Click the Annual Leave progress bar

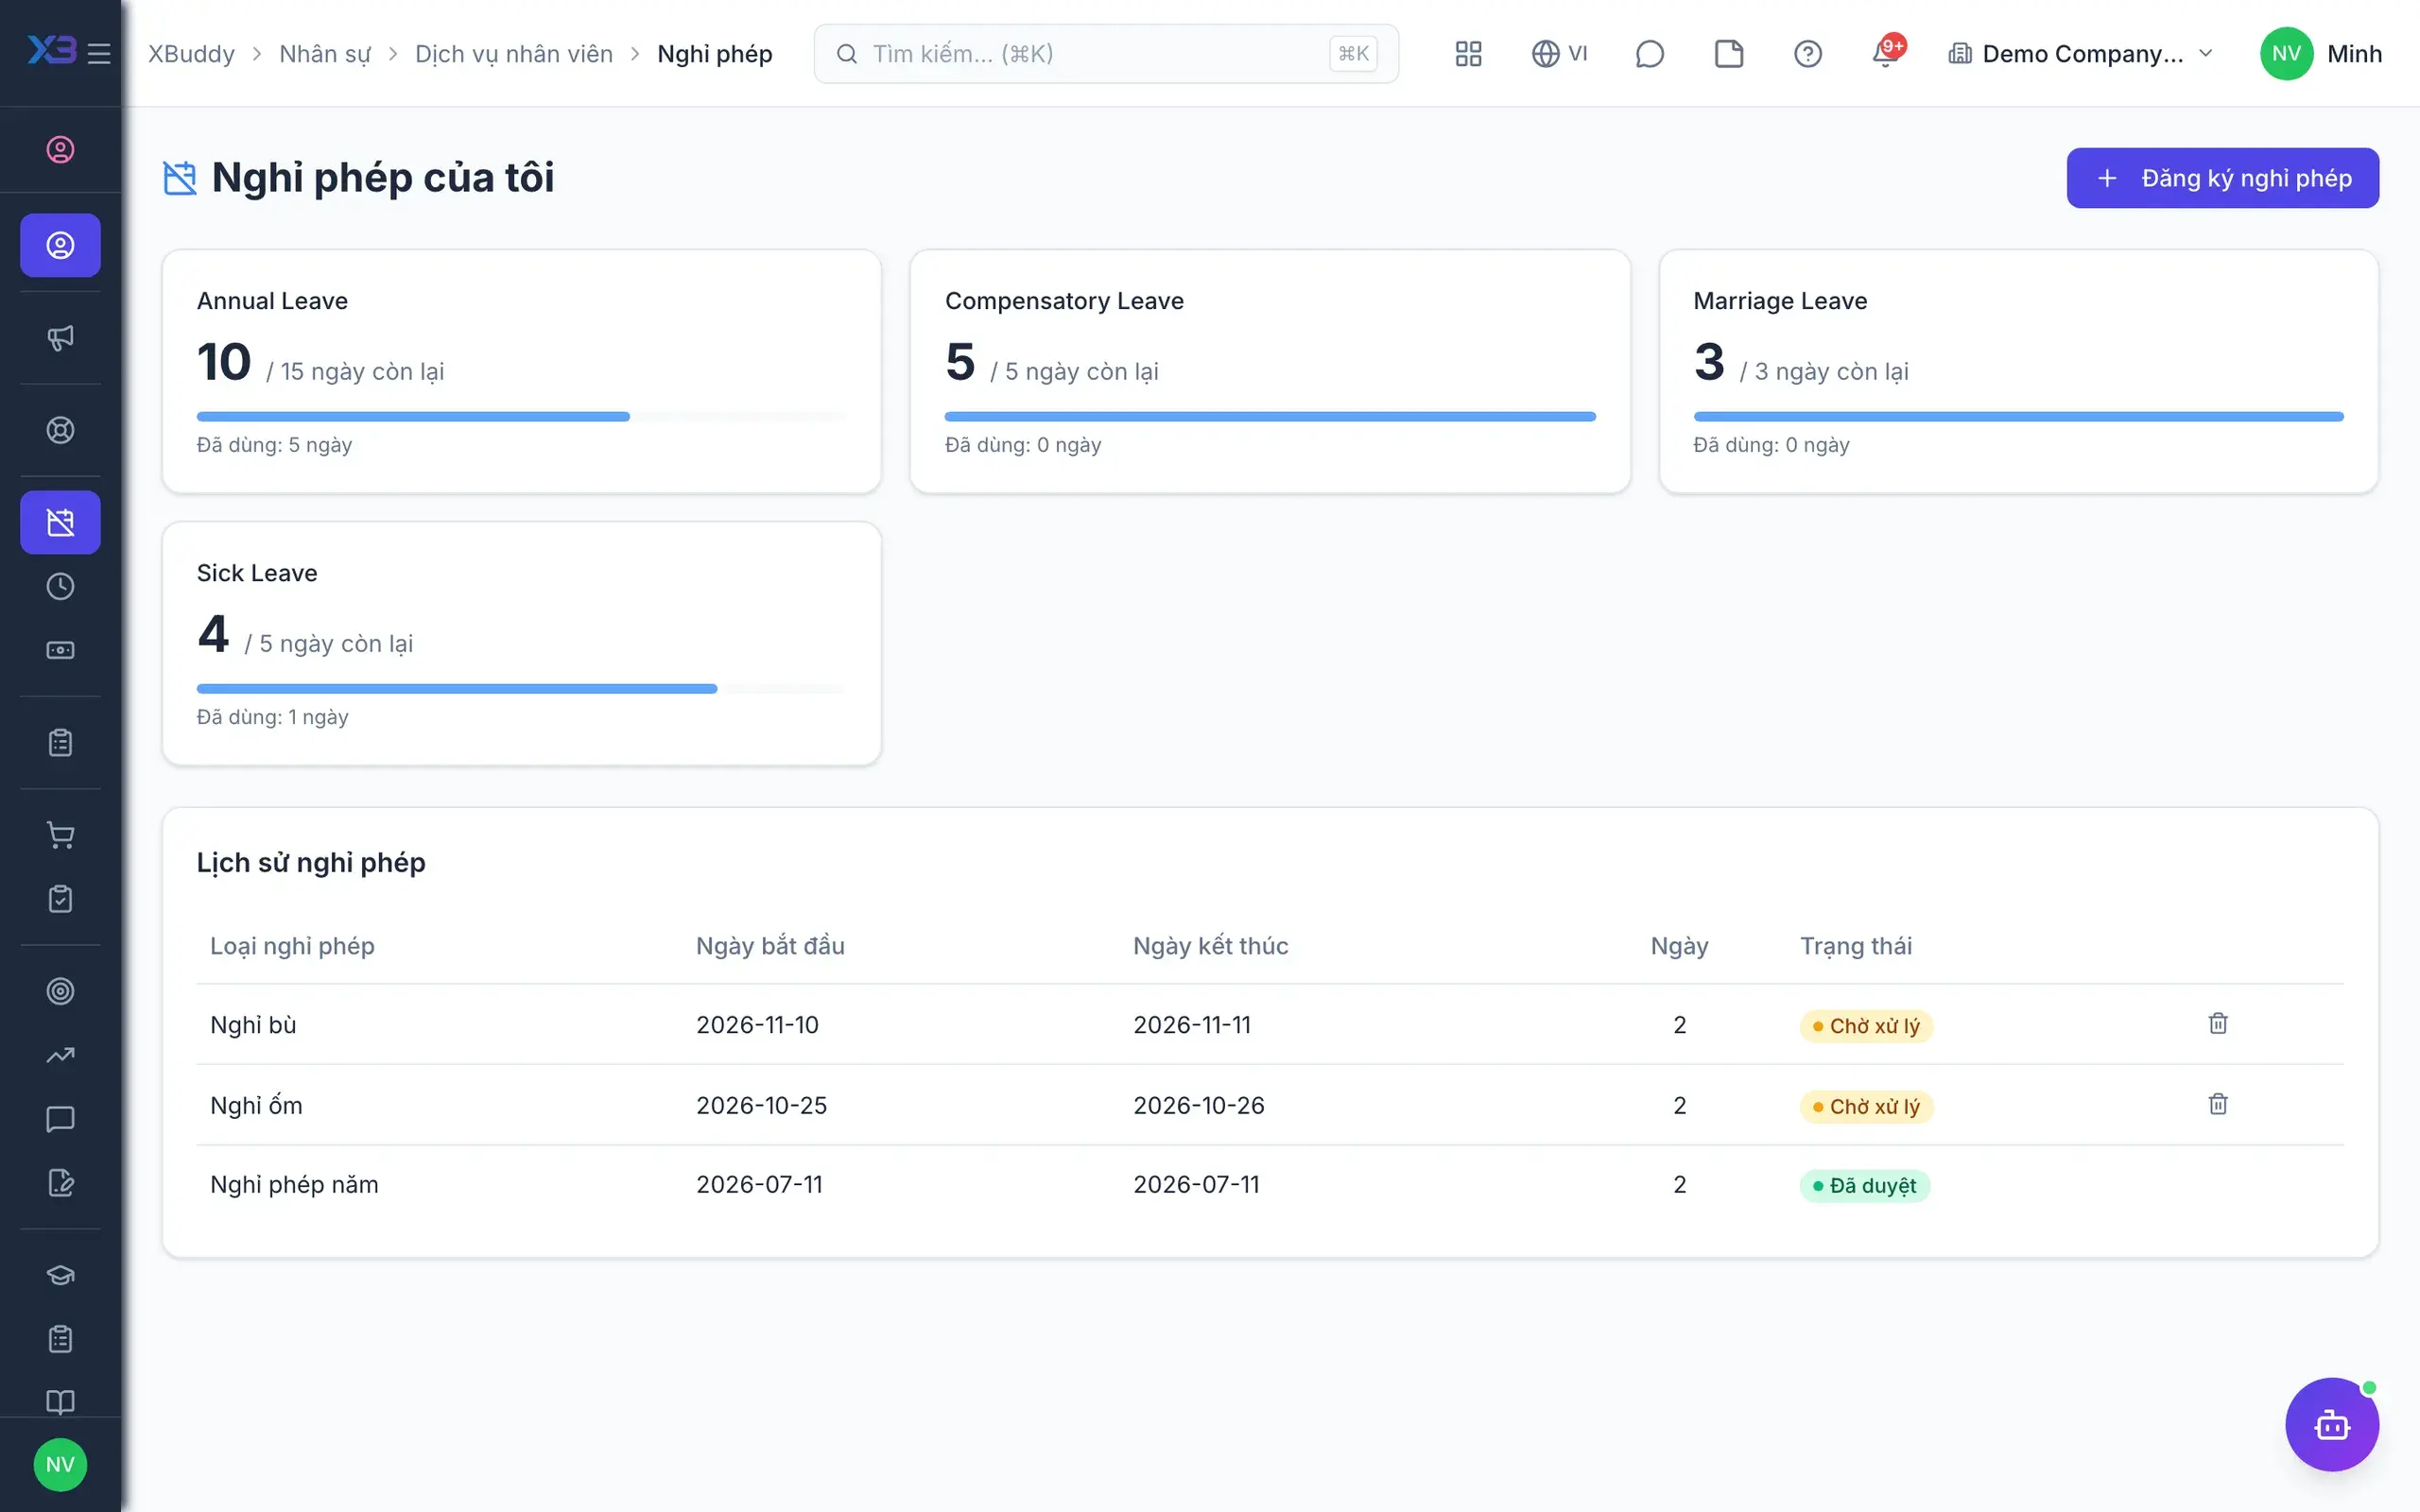tap(521, 416)
